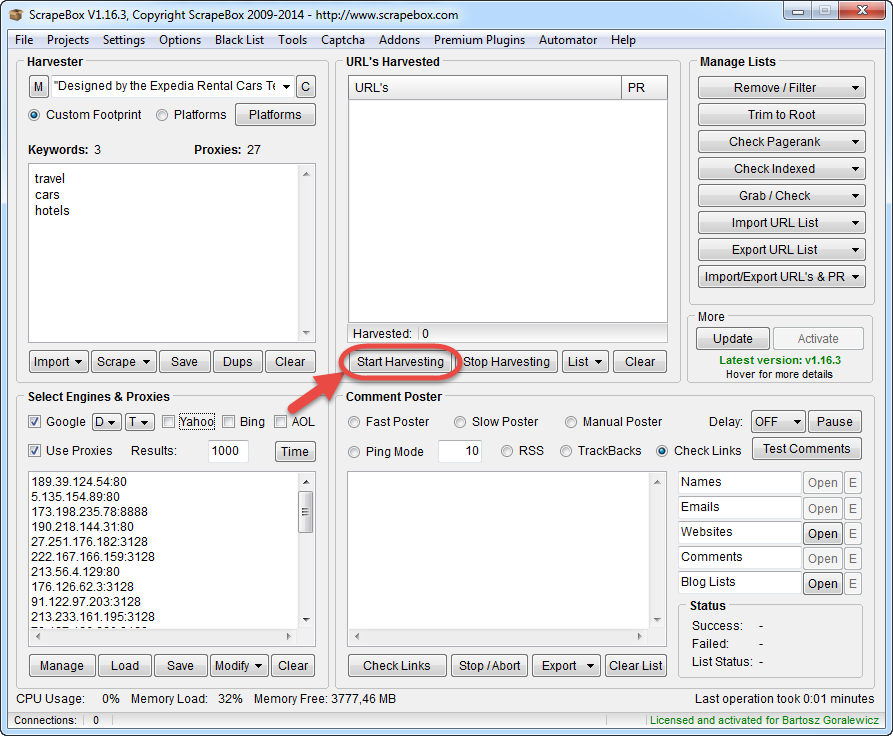Click the Ping Mode number input field
This screenshot has height=736, width=893.
(x=460, y=451)
